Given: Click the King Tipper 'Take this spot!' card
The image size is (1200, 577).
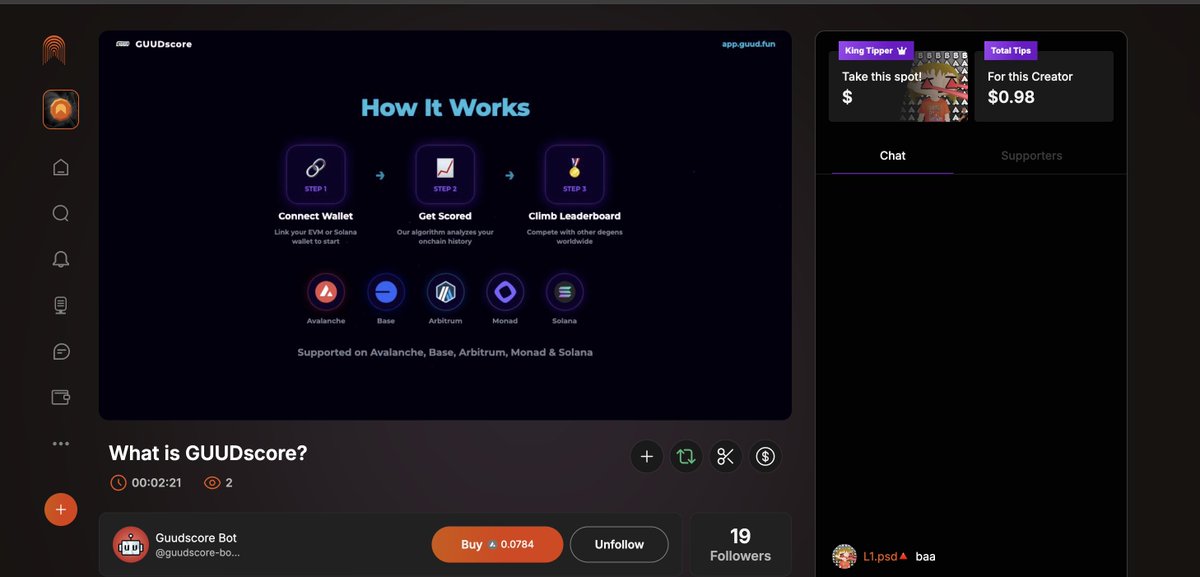Looking at the screenshot, I should point(898,86).
